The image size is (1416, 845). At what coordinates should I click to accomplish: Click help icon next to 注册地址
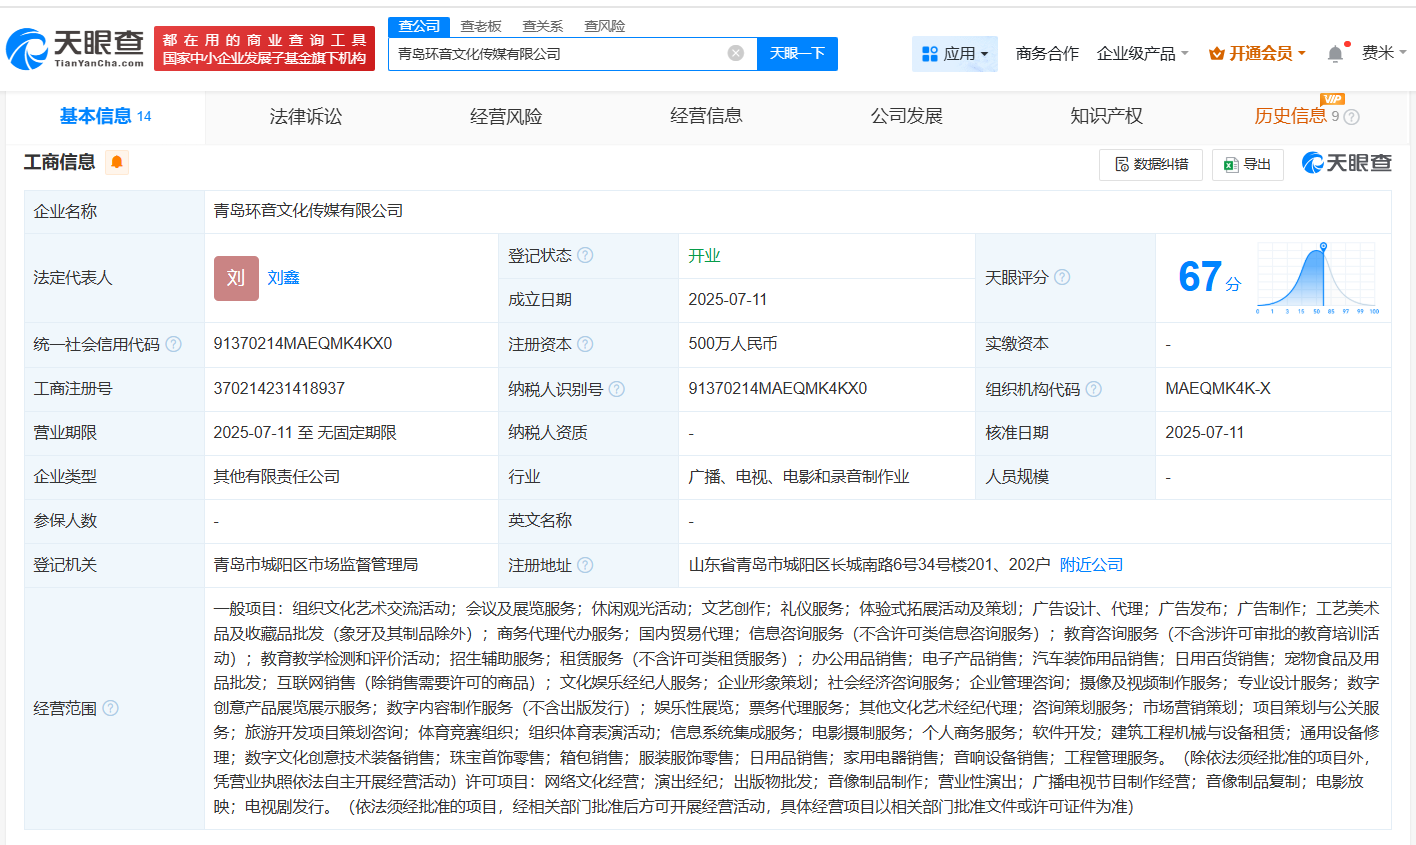pyautogui.click(x=586, y=565)
